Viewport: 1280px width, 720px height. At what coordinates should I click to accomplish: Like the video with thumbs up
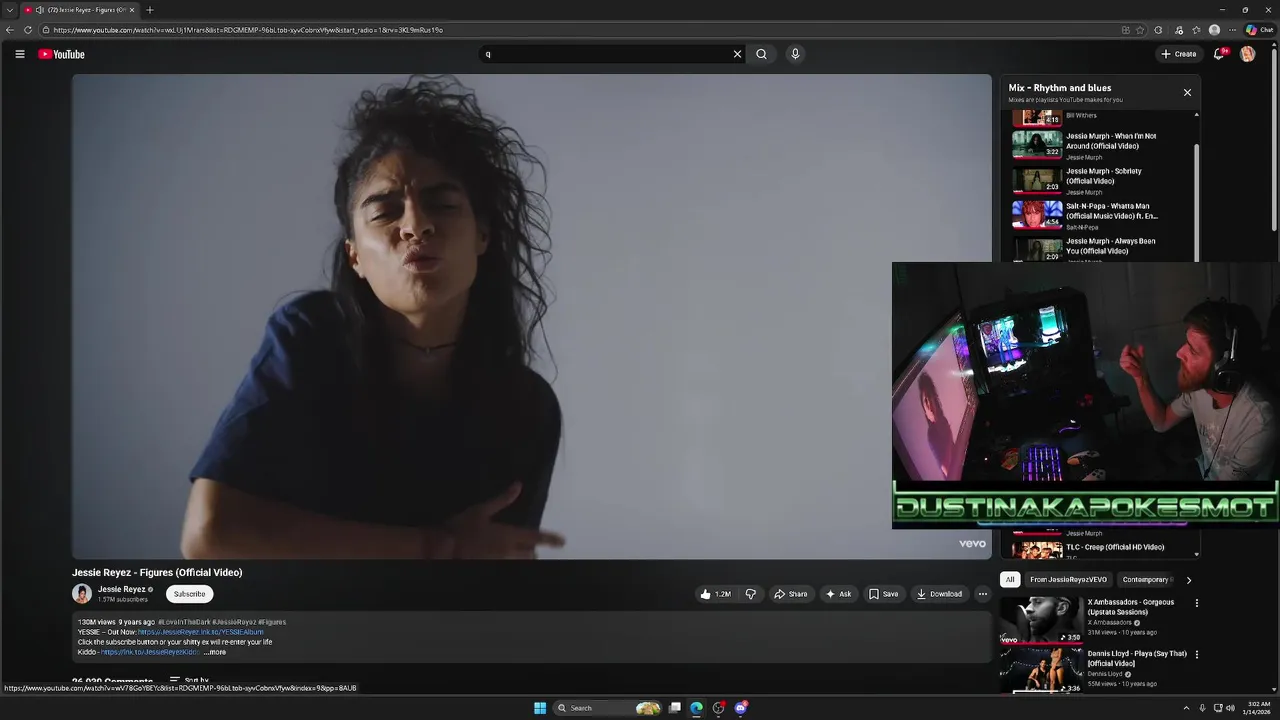pyautogui.click(x=716, y=594)
